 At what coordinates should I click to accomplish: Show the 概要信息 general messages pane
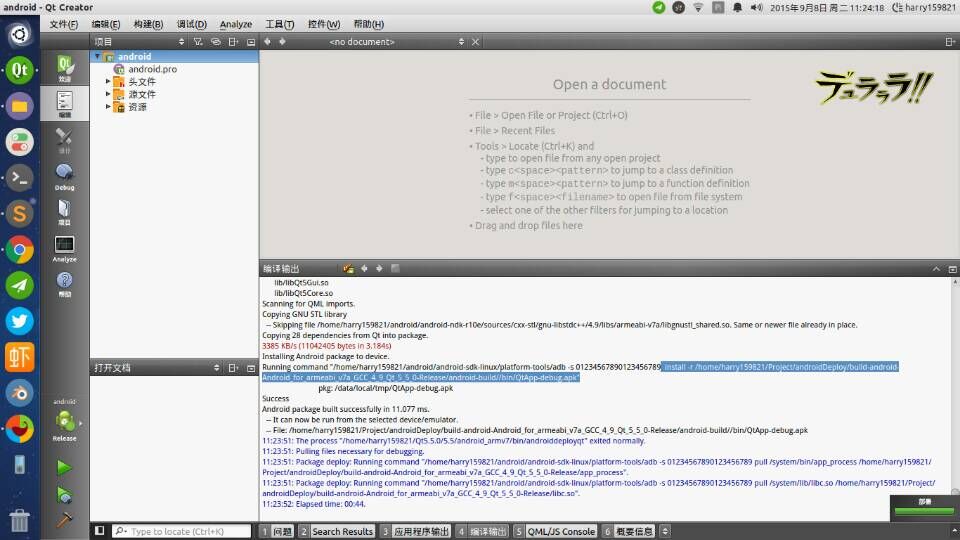(629, 531)
